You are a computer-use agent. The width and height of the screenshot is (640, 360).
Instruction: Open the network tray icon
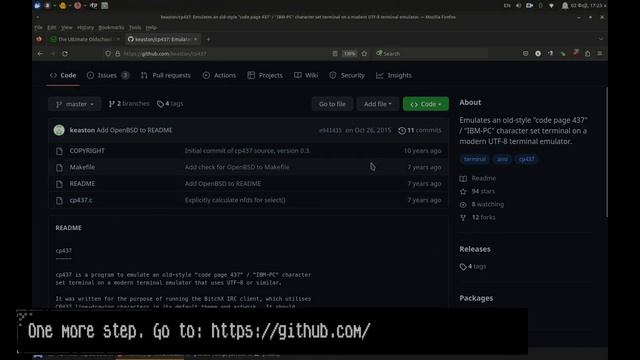pyautogui.click(x=551, y=6)
